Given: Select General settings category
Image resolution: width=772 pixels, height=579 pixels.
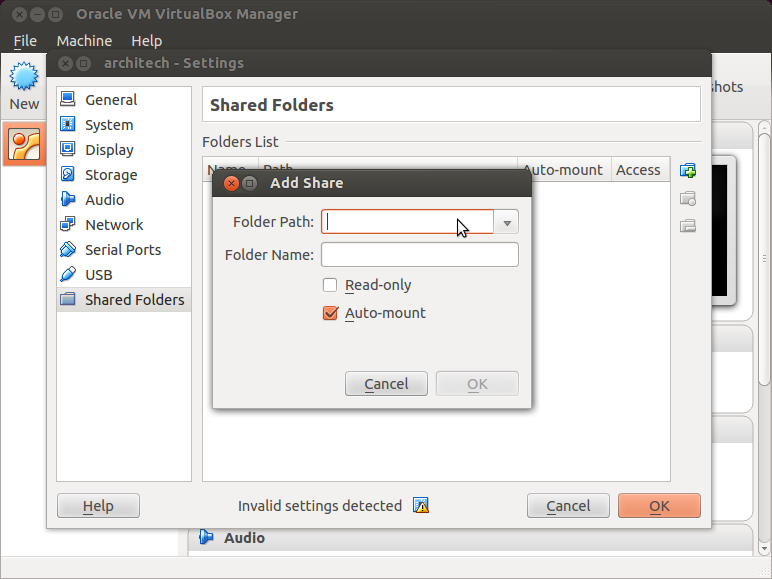Looking at the screenshot, I should [124, 99].
